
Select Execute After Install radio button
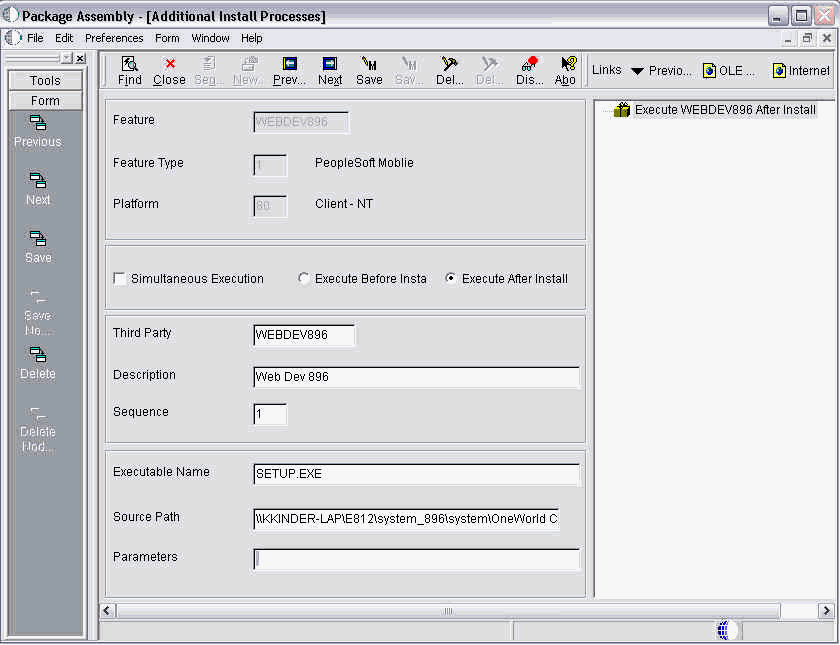click(x=451, y=279)
